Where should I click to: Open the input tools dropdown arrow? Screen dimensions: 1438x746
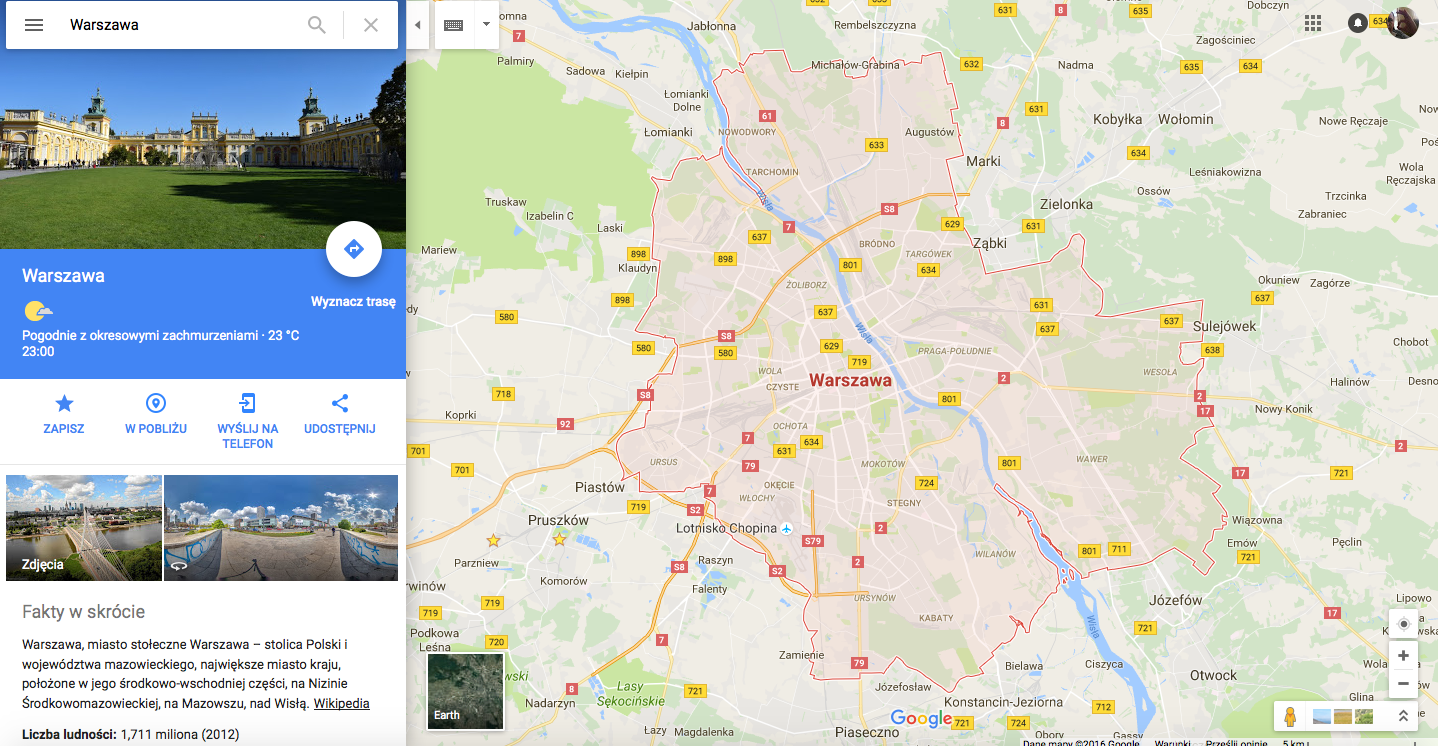[486, 25]
